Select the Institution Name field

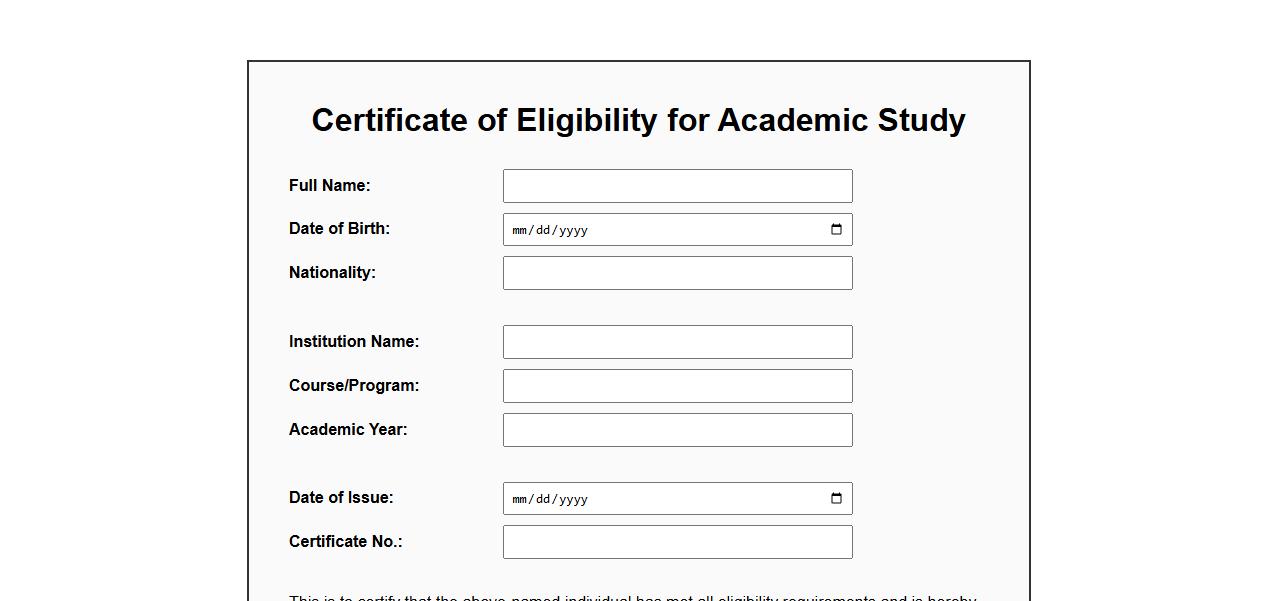click(x=677, y=342)
